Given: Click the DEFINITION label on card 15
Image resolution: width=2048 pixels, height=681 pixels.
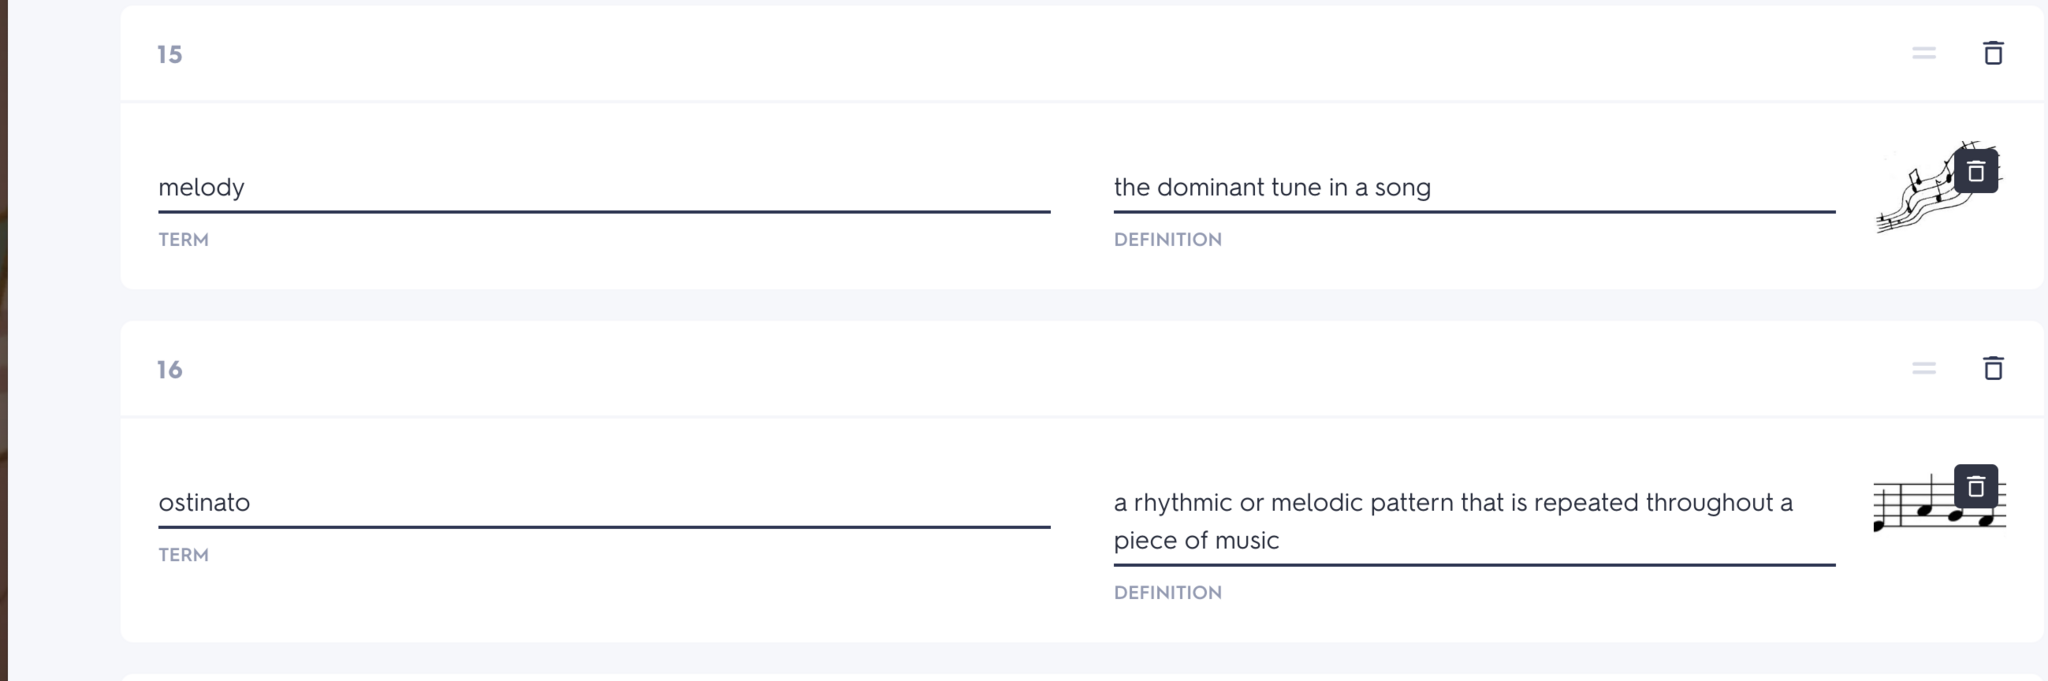Looking at the screenshot, I should pyautogui.click(x=1167, y=240).
